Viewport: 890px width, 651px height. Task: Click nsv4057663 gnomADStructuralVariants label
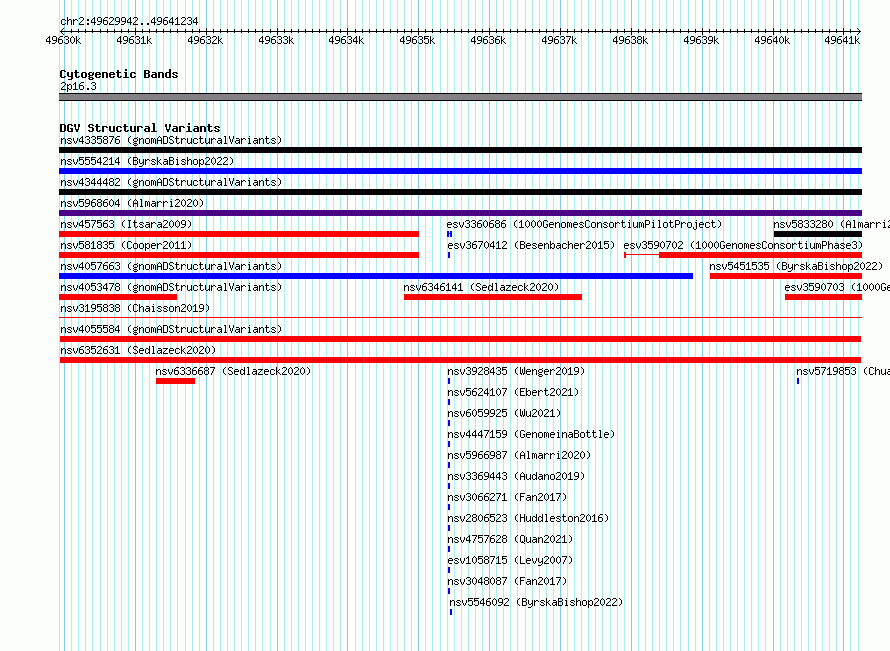171,266
